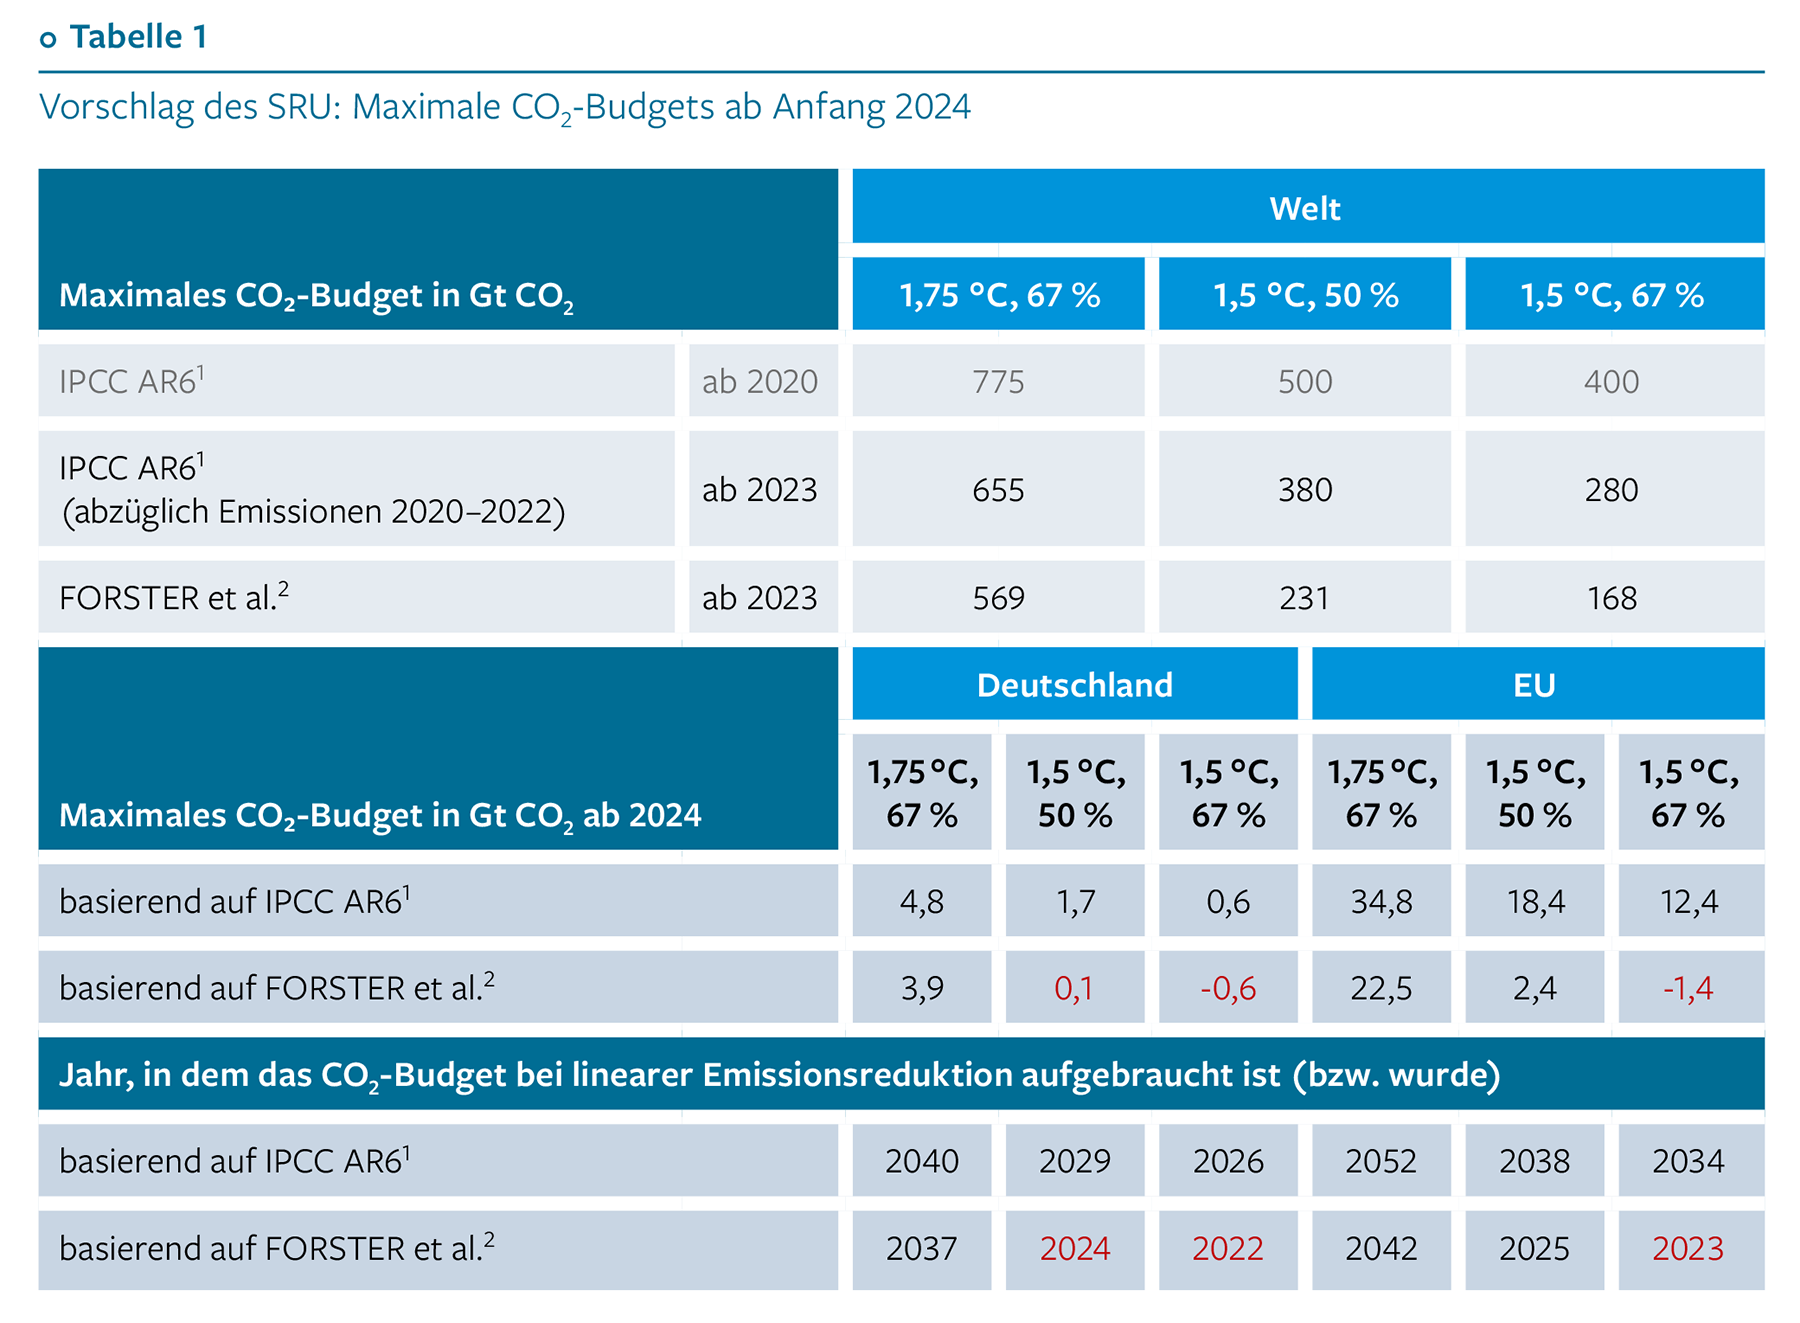Click the "Deutschland" group header
The width and height of the screenshot is (1800, 1323).
[x=1075, y=684]
